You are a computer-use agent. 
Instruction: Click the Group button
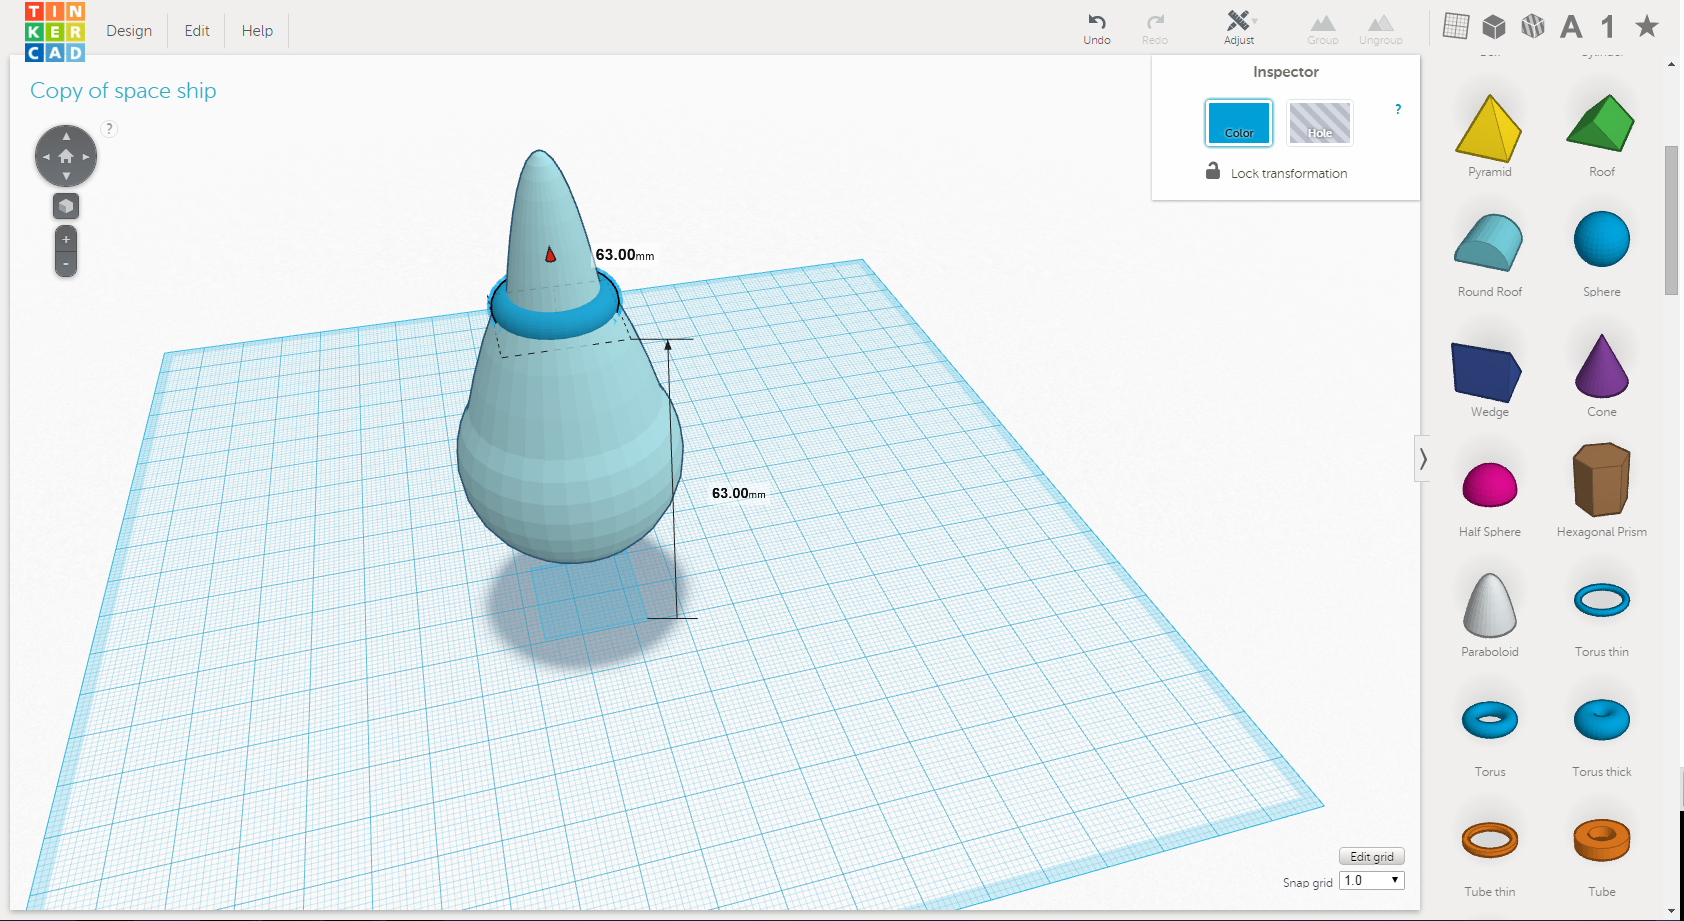click(x=1323, y=29)
